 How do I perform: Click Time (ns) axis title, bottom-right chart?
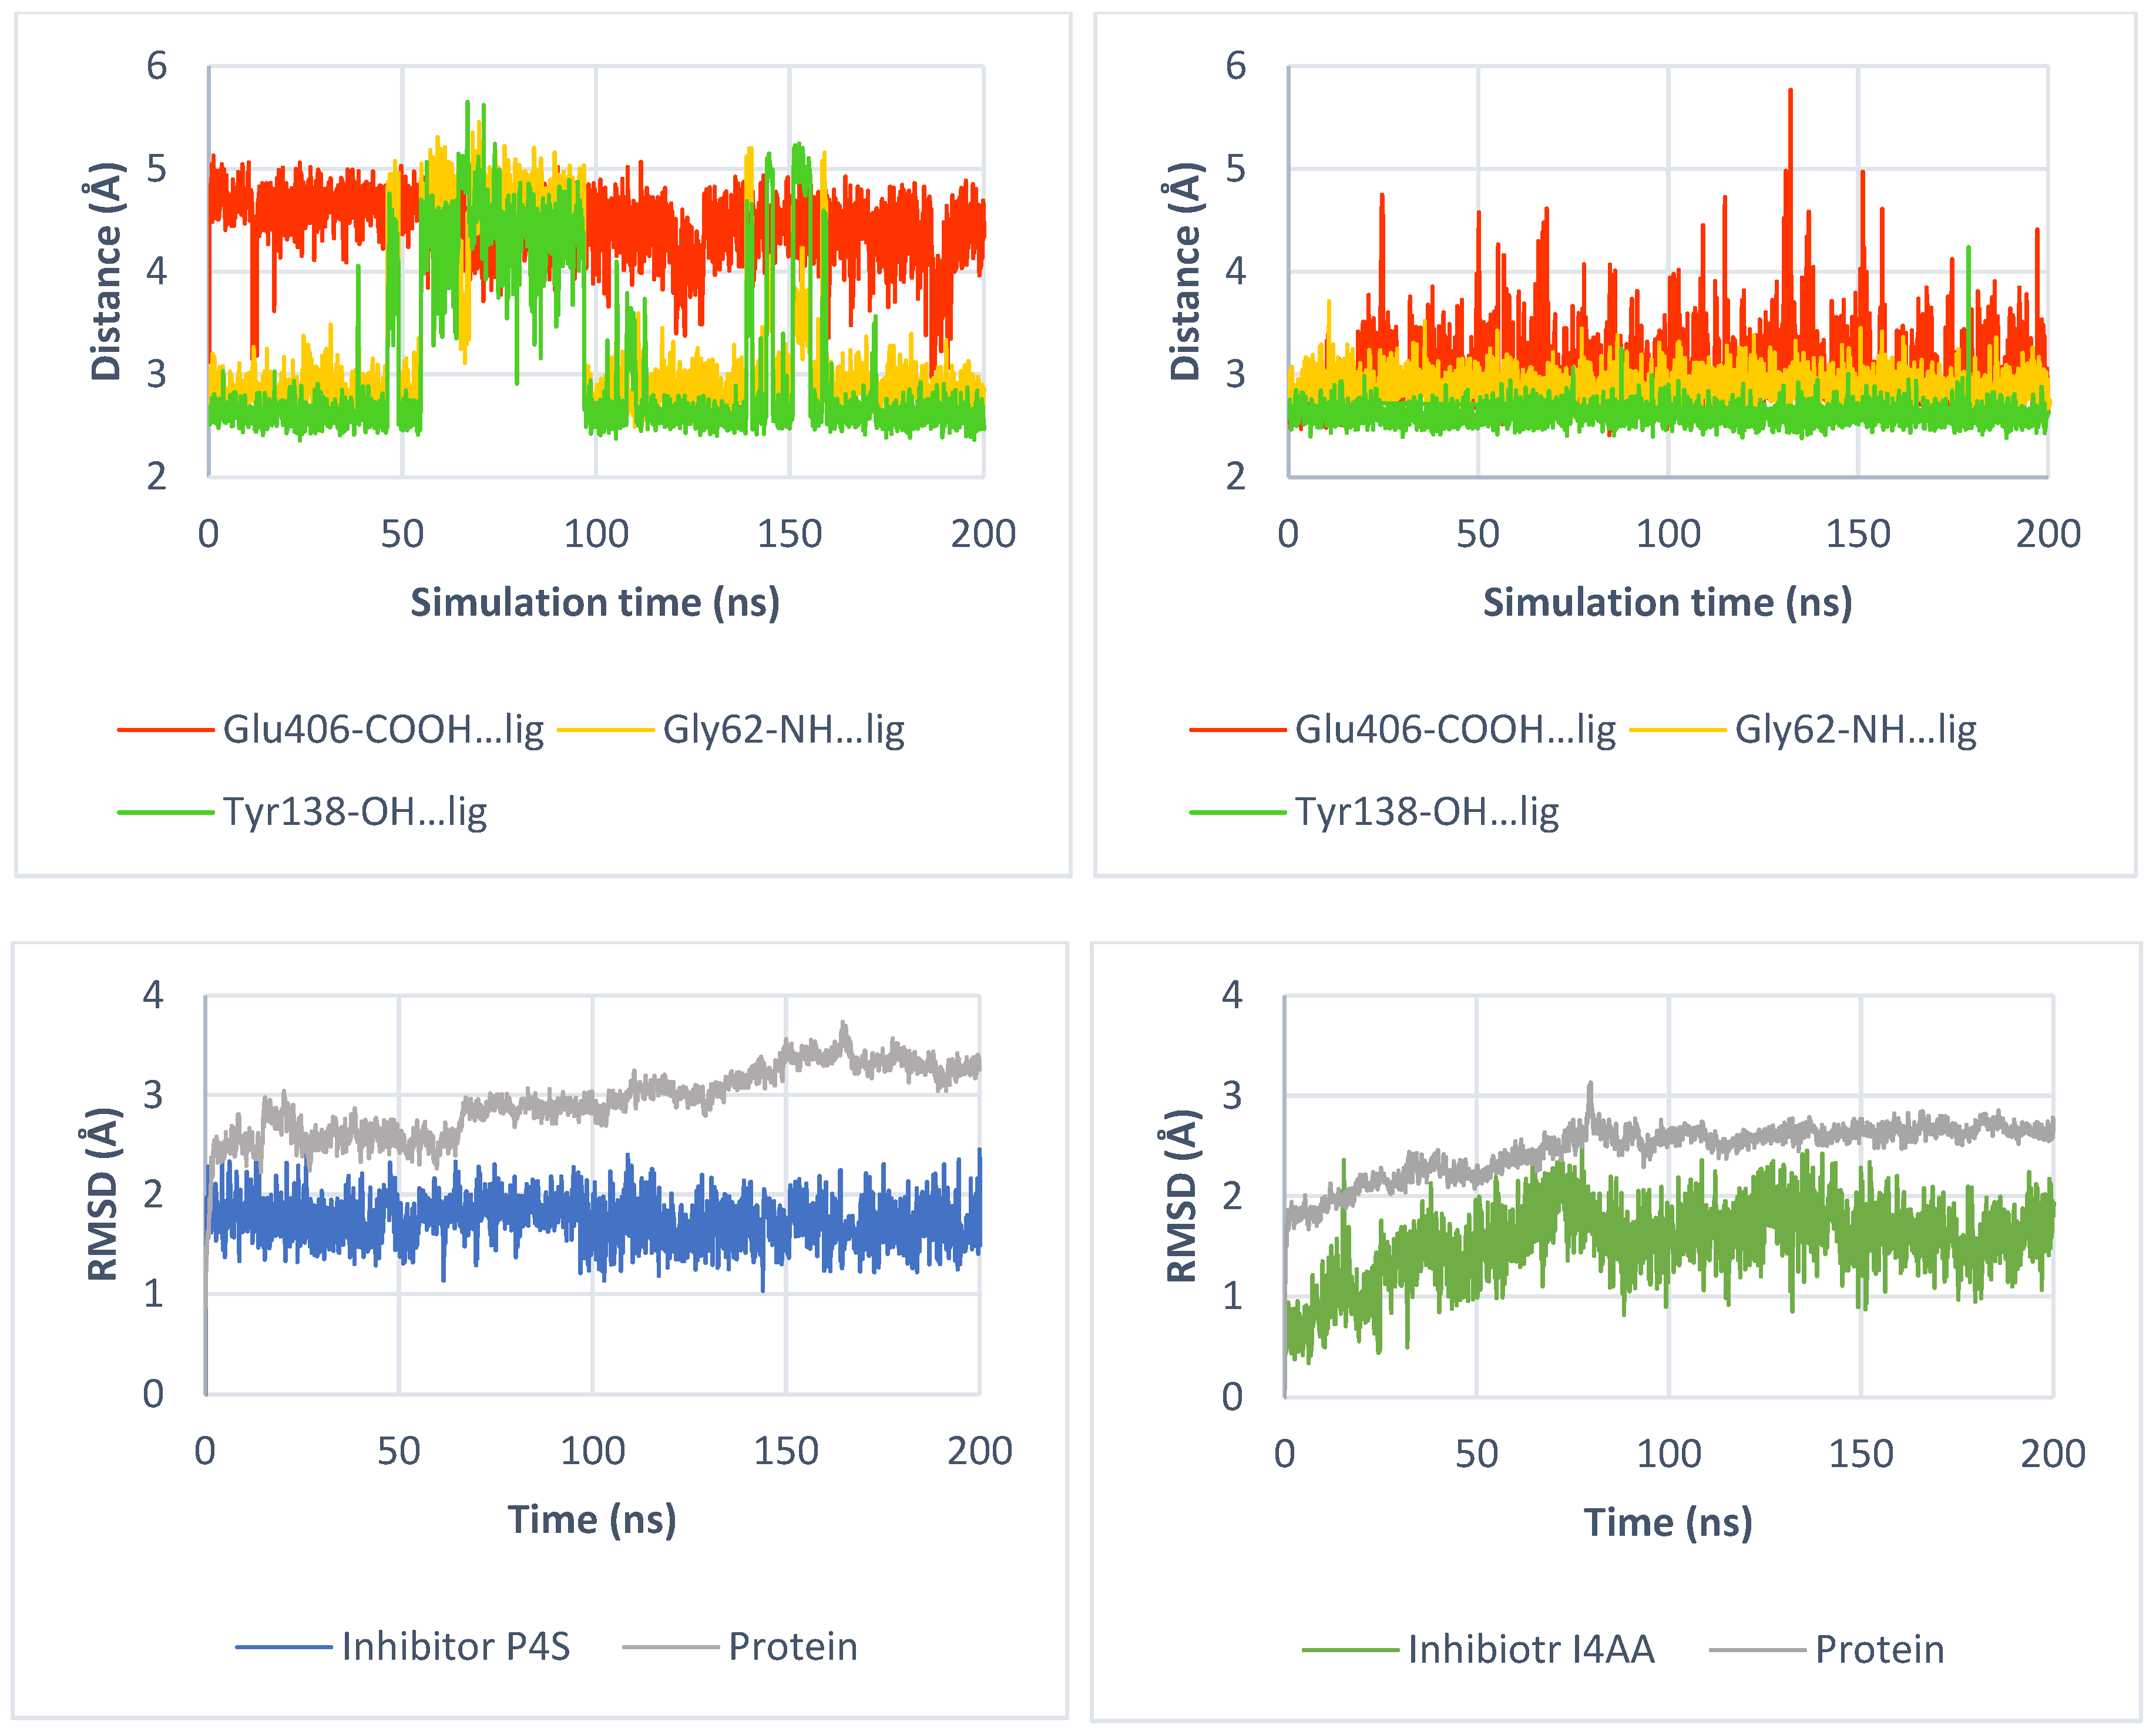(1668, 1523)
